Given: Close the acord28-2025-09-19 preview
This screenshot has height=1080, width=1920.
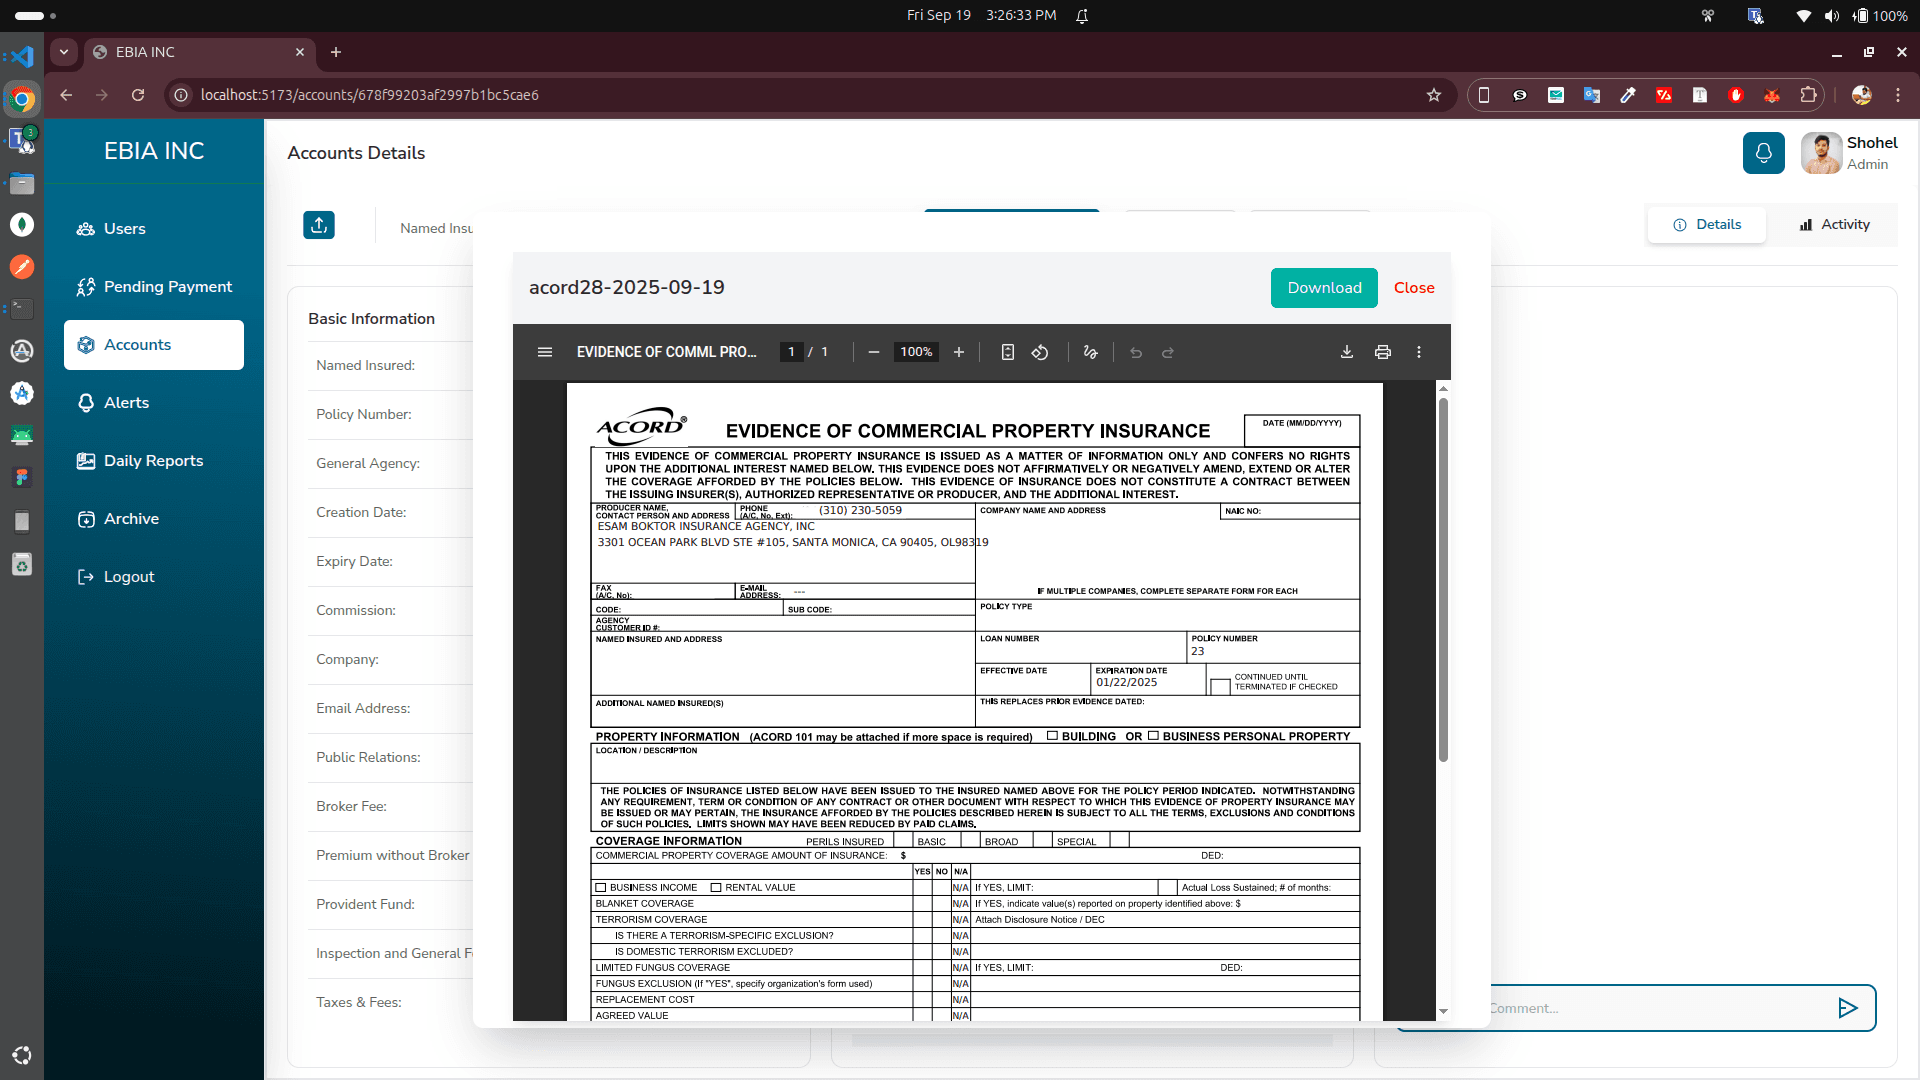Looking at the screenshot, I should click(x=1413, y=287).
